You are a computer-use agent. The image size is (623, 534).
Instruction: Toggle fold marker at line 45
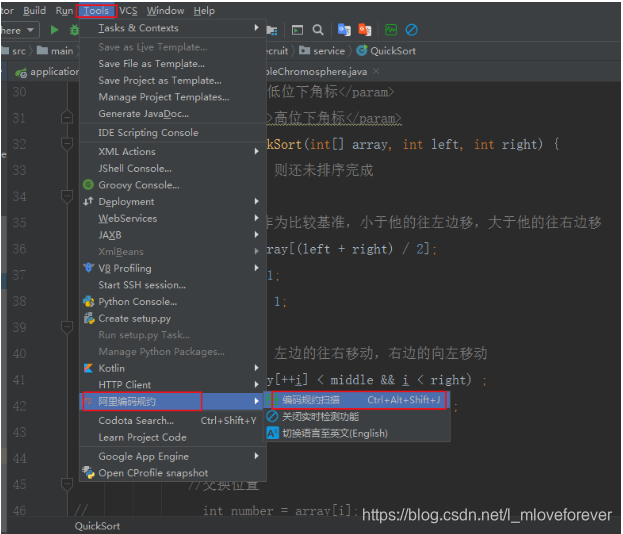[x=67, y=484]
